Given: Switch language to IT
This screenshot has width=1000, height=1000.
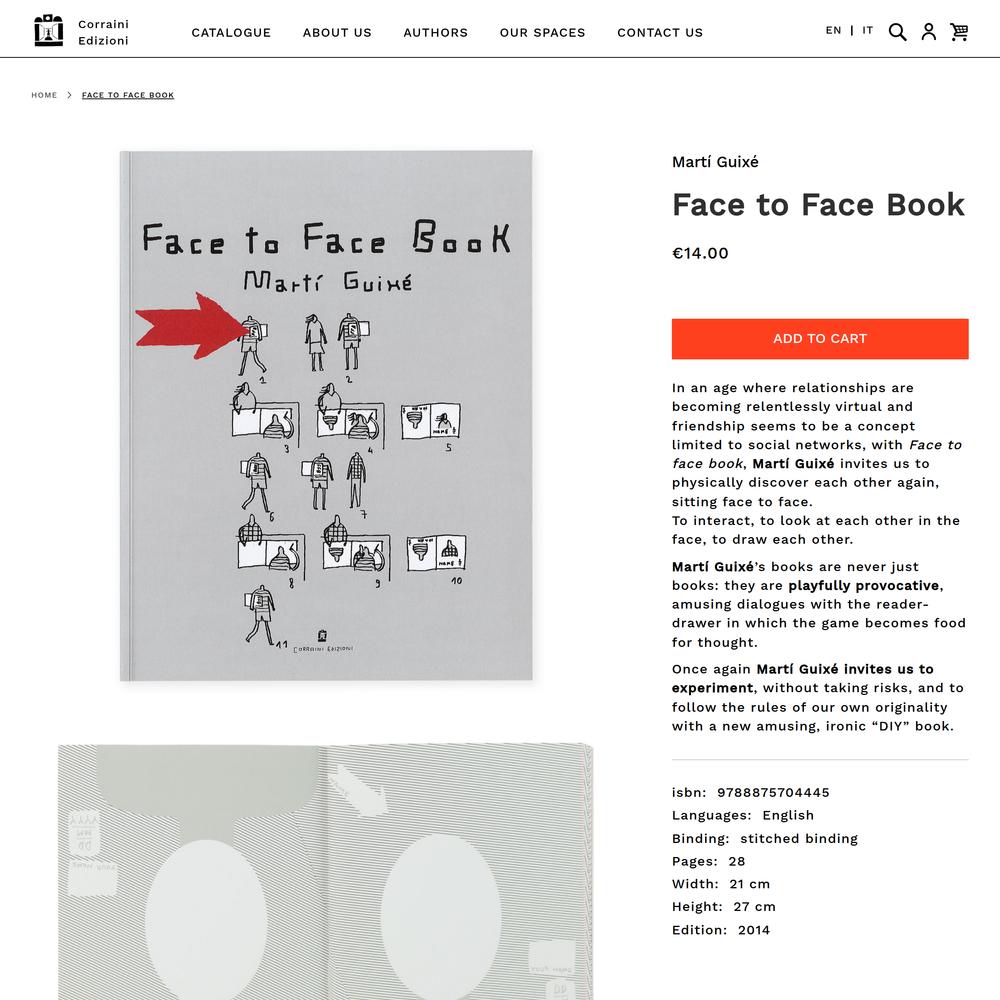Looking at the screenshot, I should [867, 30].
